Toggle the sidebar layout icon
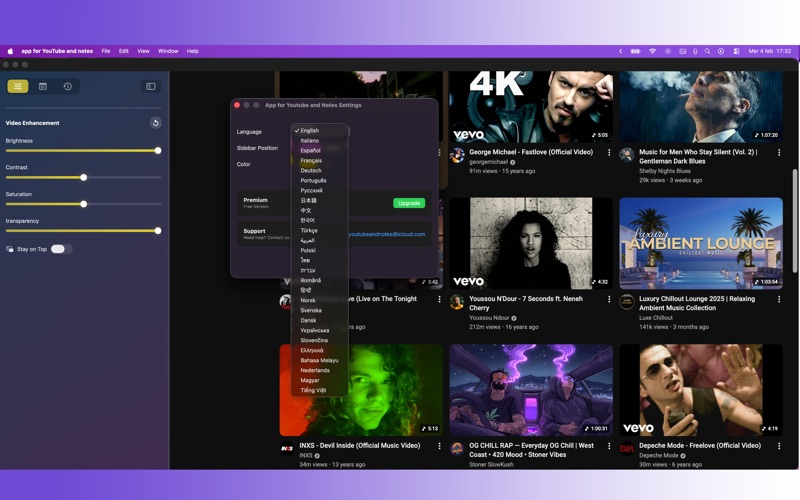 151,86
